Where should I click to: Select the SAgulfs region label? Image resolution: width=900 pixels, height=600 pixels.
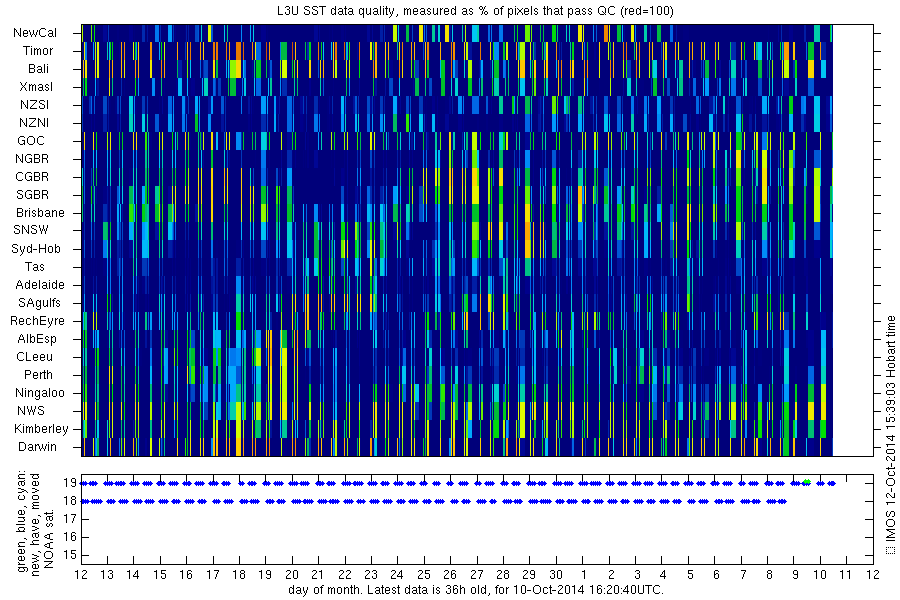pos(40,303)
